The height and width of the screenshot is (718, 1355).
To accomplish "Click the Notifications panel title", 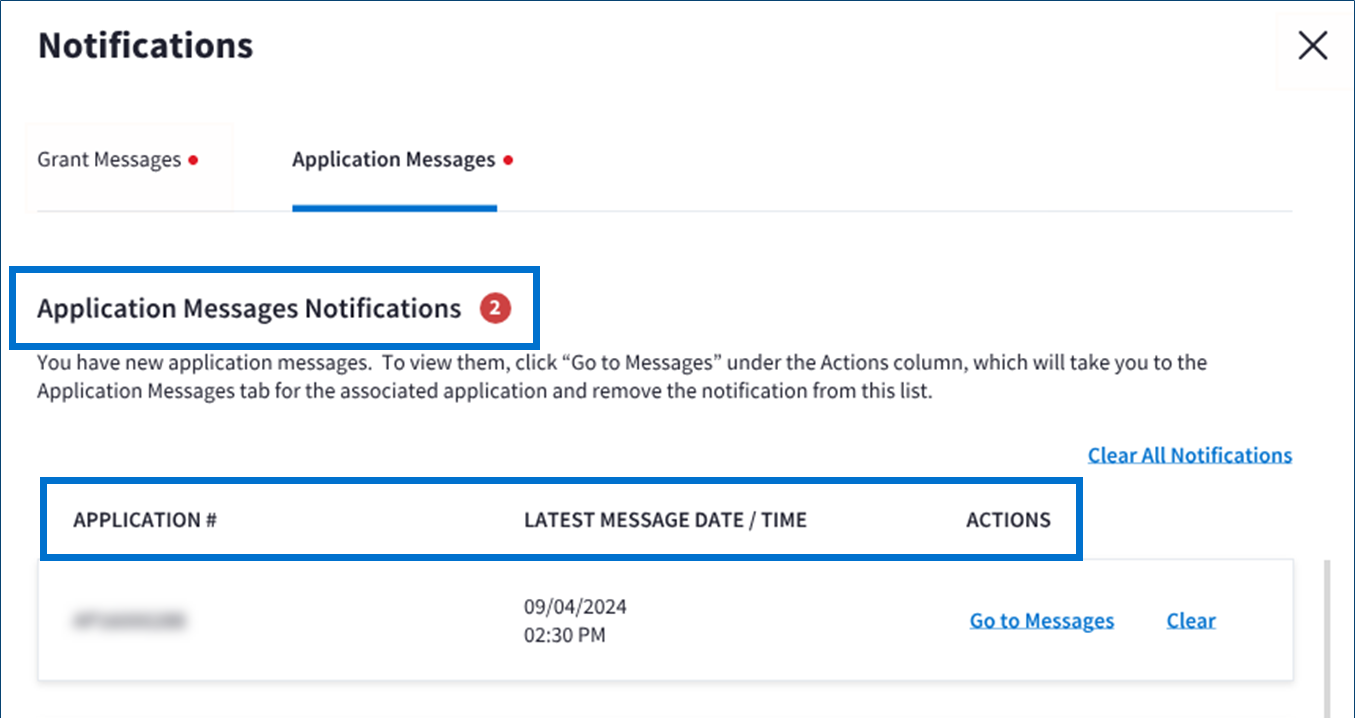I will tap(146, 46).
